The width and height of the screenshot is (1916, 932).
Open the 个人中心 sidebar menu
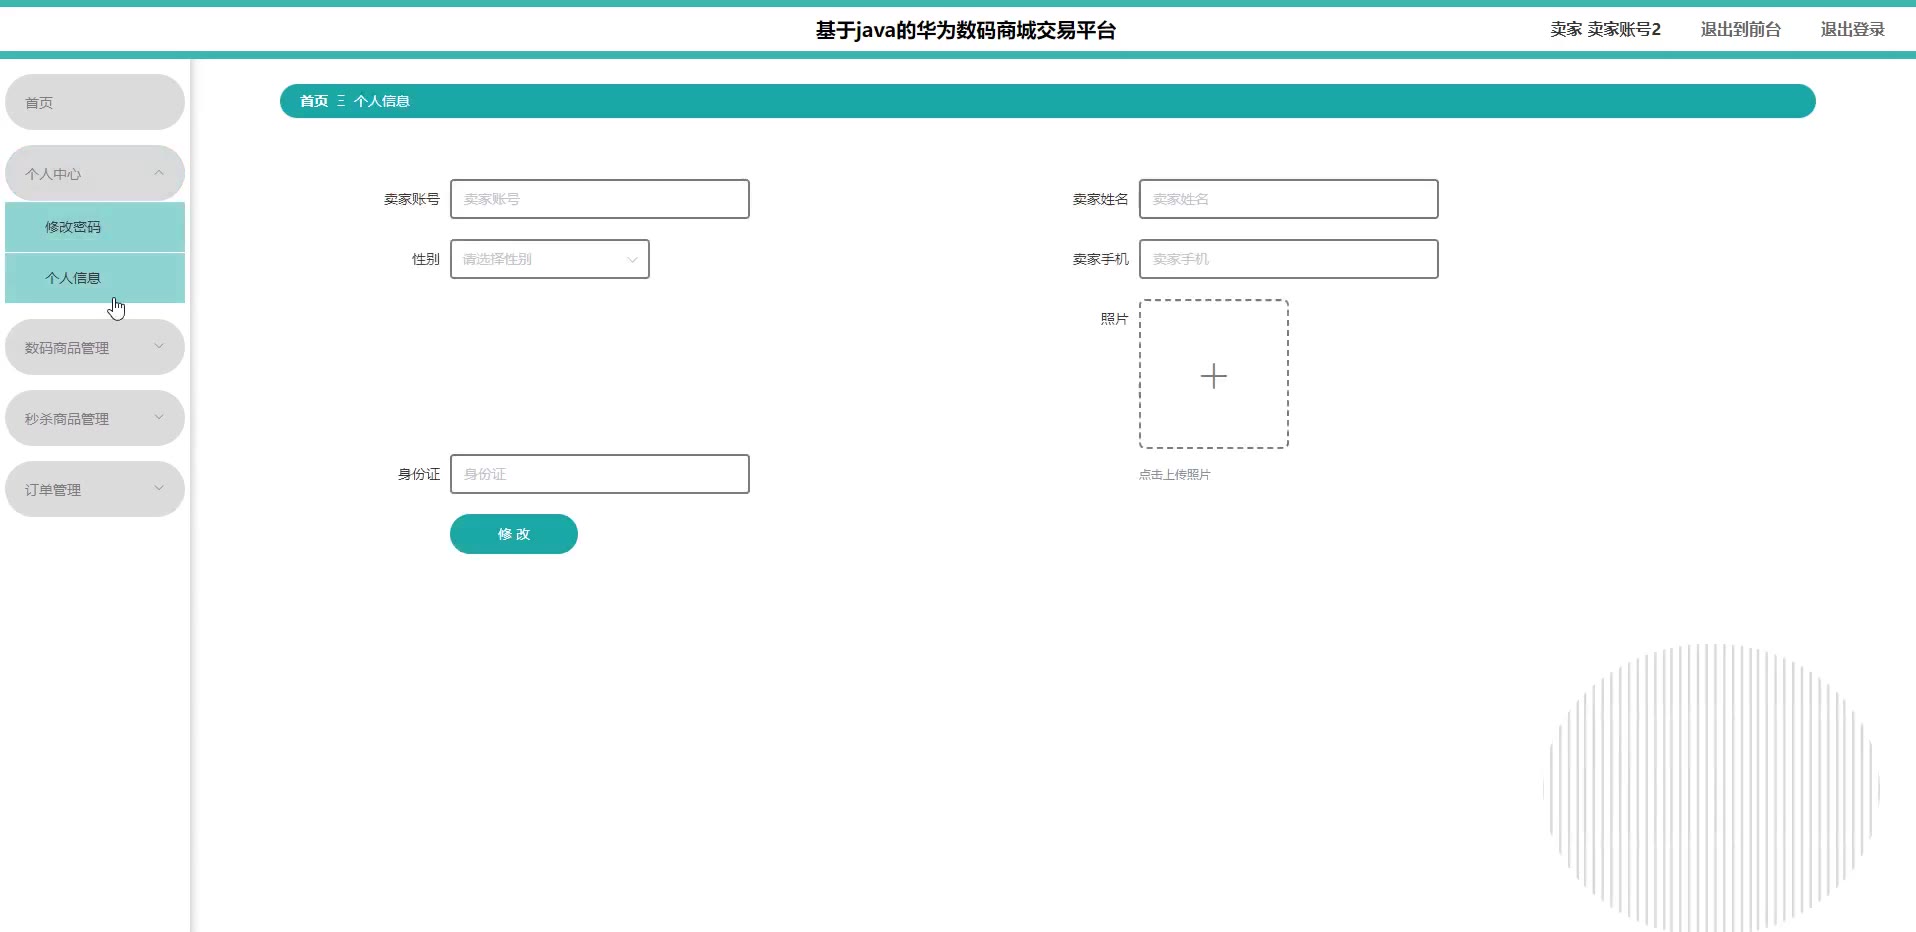(x=95, y=173)
